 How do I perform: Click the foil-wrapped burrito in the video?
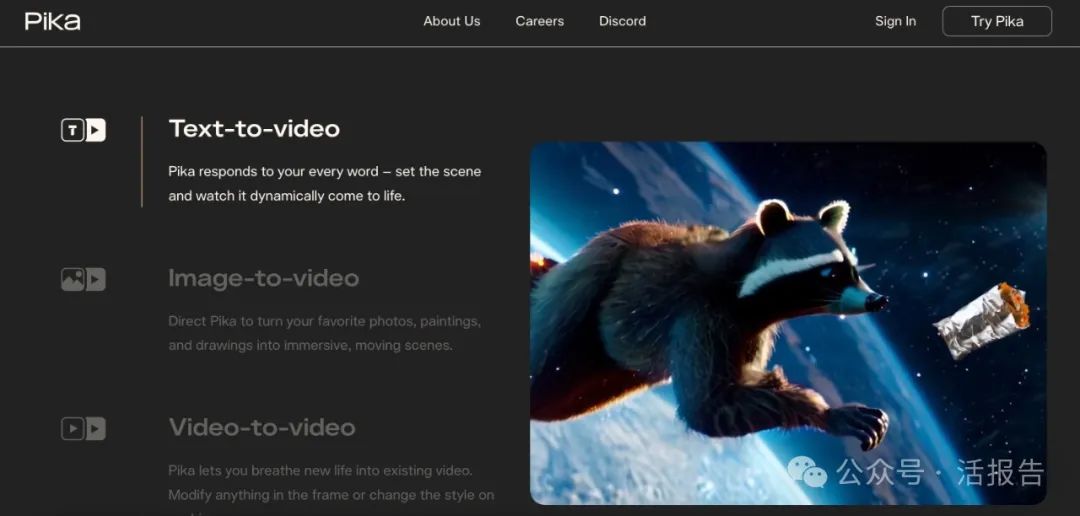pos(981,320)
